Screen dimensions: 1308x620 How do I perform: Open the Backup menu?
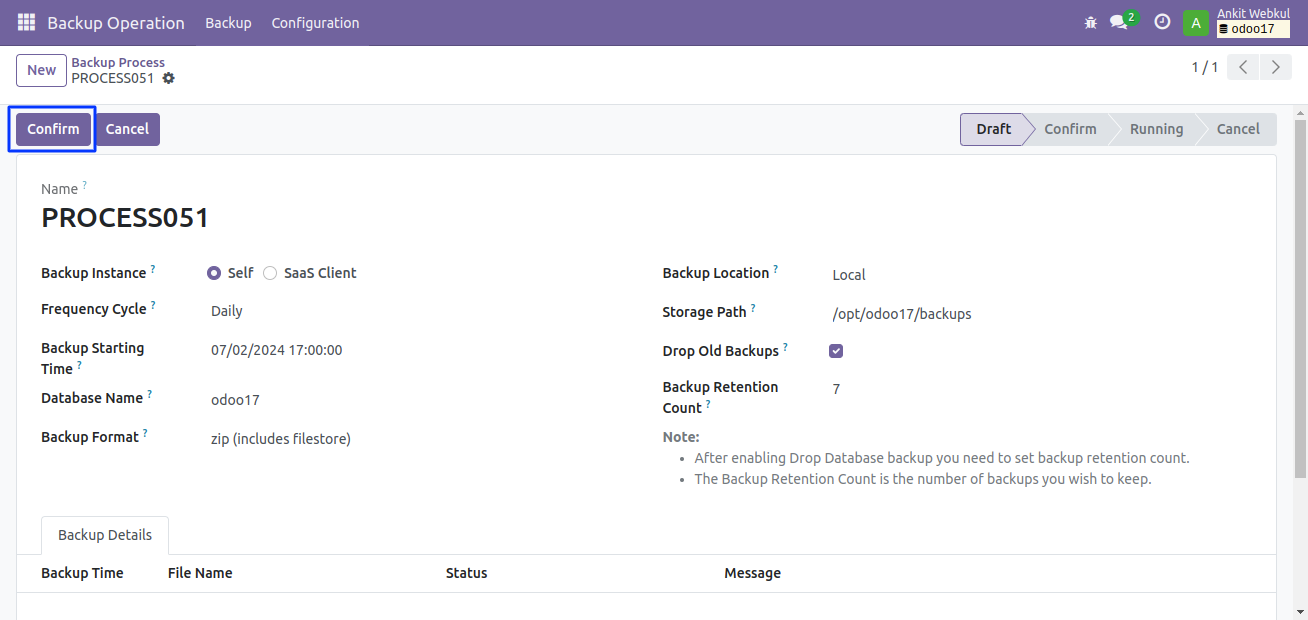(228, 22)
